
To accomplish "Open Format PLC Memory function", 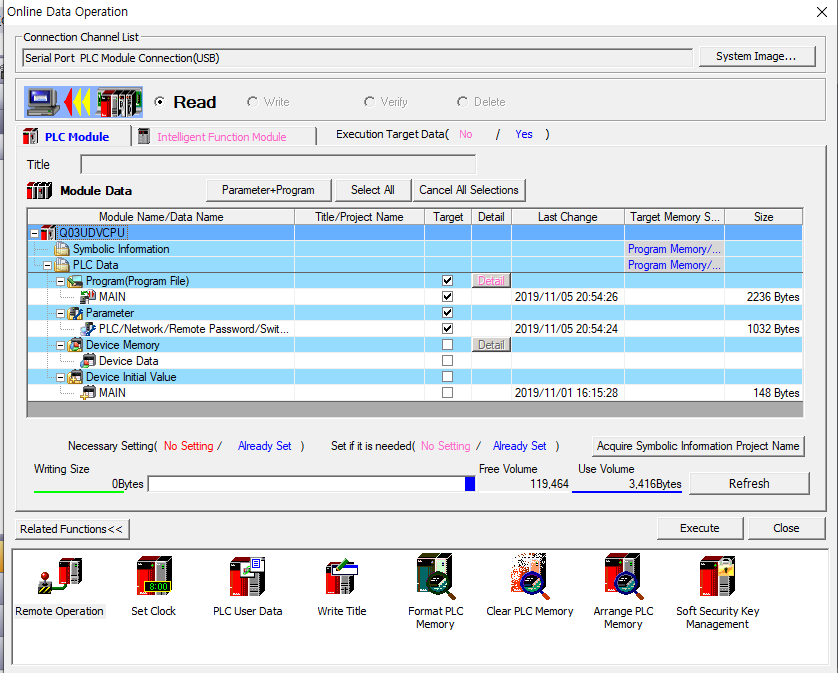I will [x=436, y=592].
